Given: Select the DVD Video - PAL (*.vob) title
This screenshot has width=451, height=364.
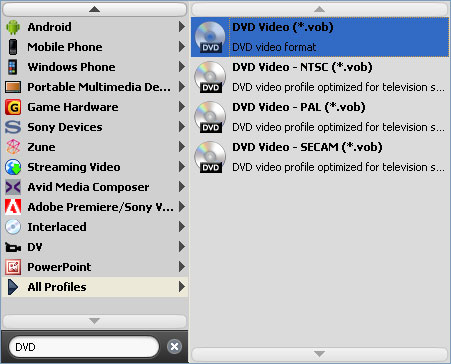Looking at the screenshot, I should [299, 107].
